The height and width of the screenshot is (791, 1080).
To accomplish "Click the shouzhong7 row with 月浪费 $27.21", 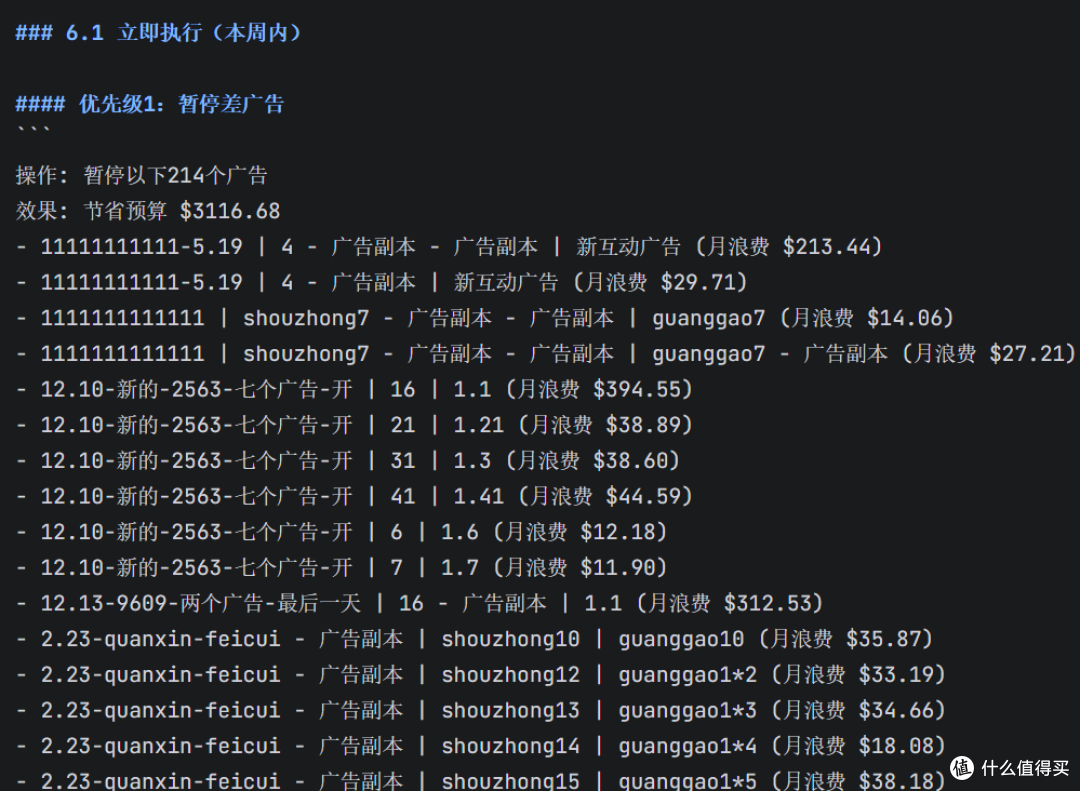I will (546, 354).
